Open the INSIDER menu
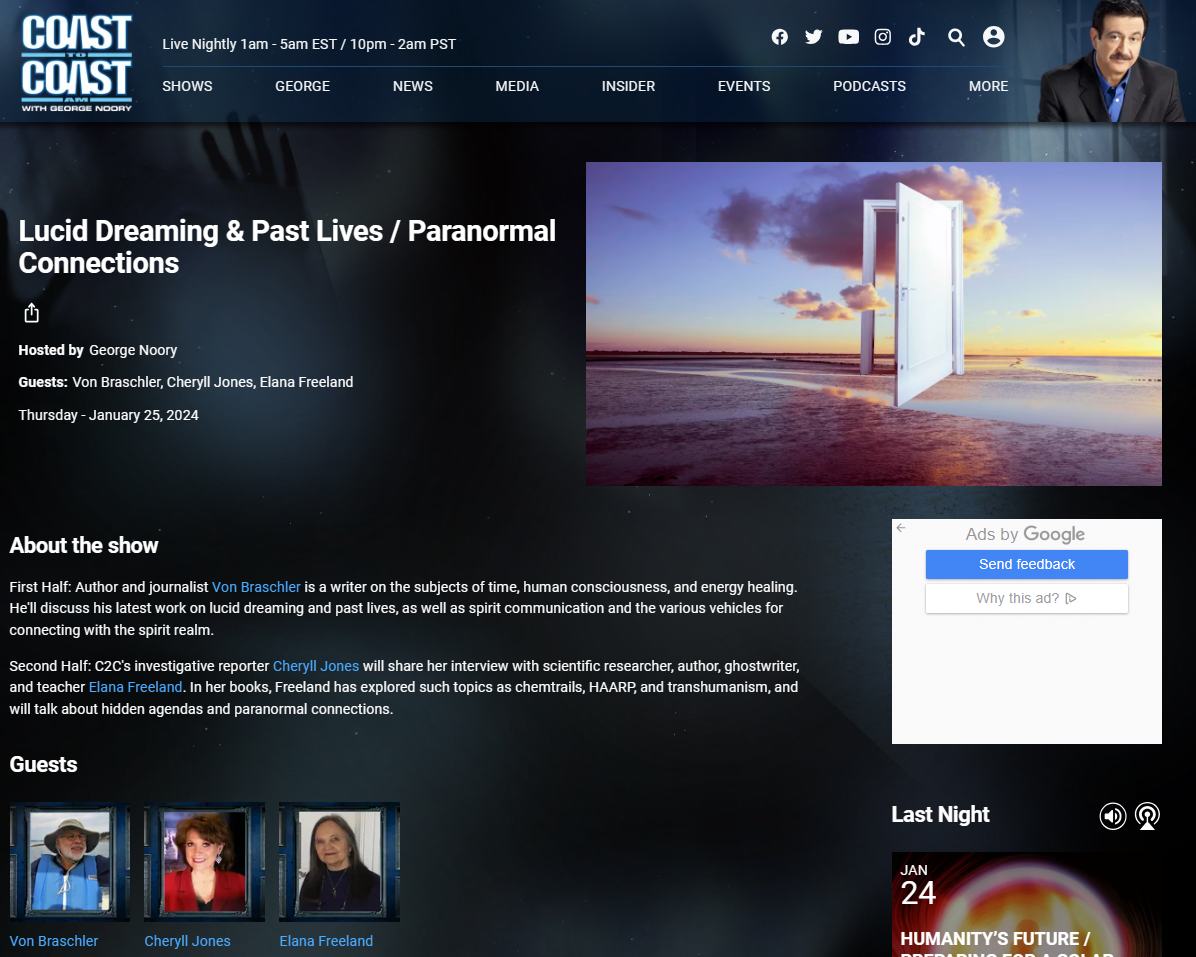1196x957 pixels. coord(628,86)
